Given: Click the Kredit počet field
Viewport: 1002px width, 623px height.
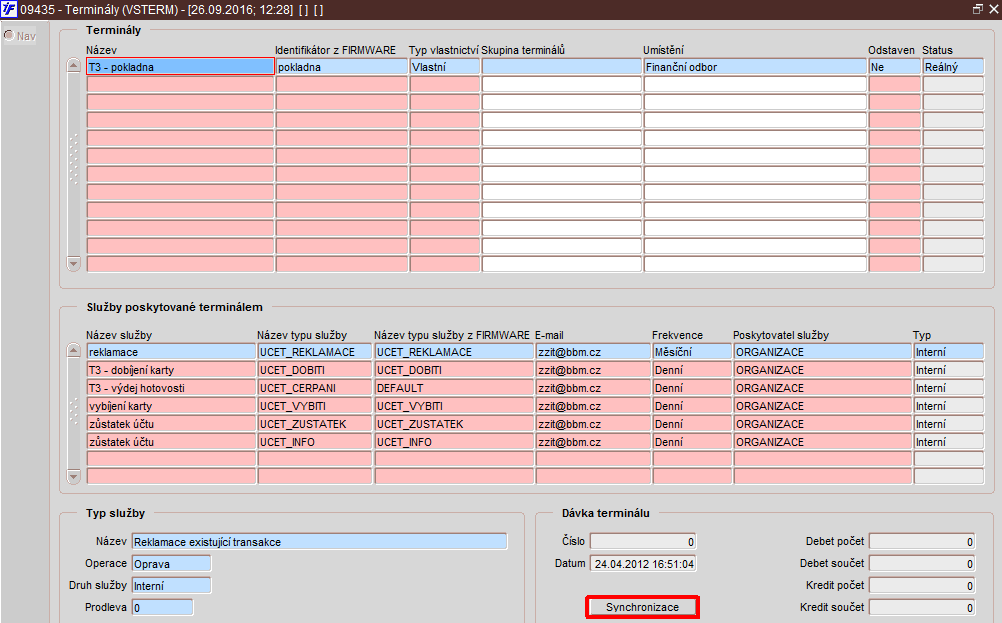Looking at the screenshot, I should tap(922, 585).
